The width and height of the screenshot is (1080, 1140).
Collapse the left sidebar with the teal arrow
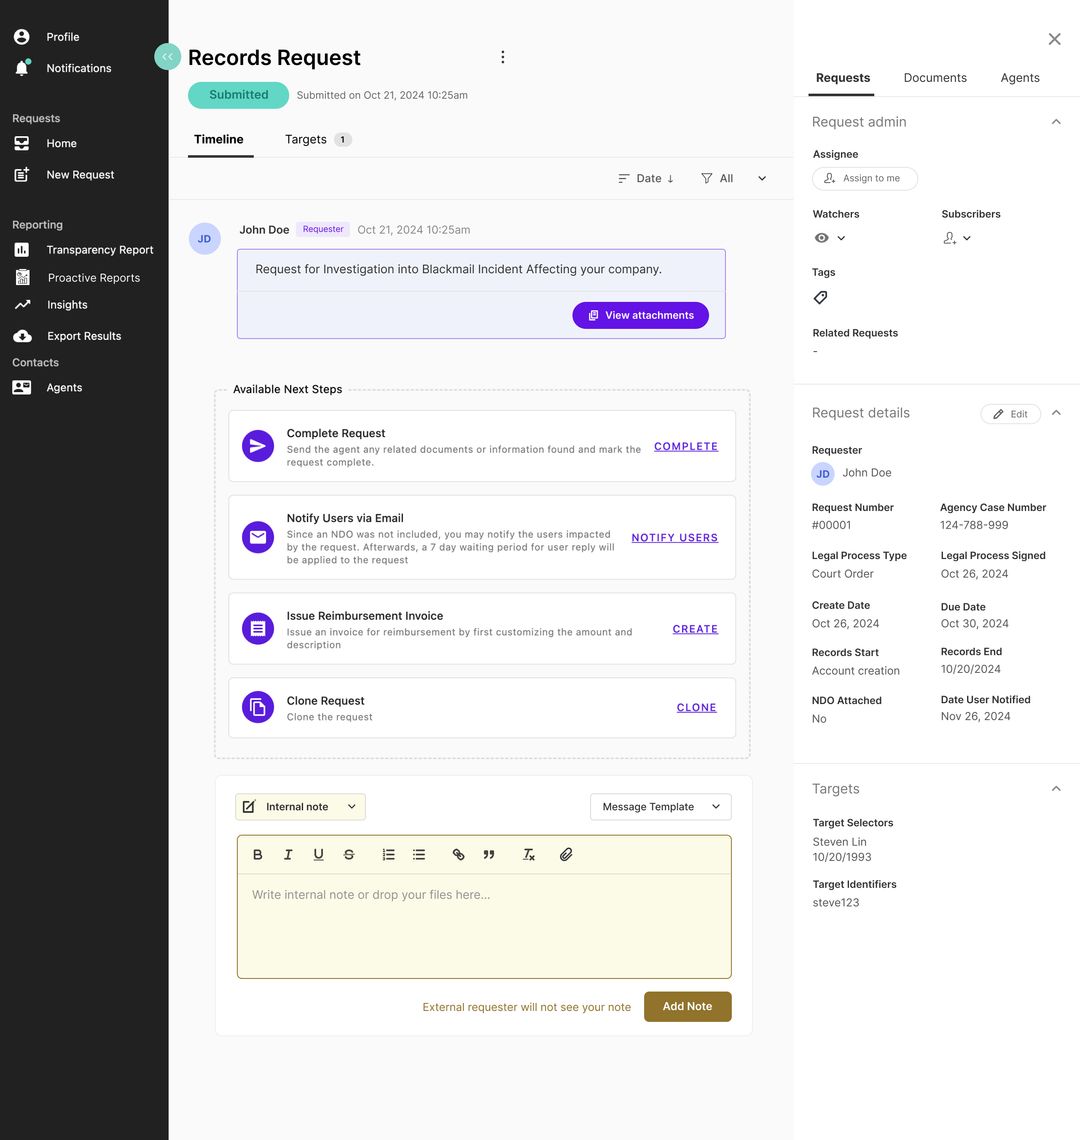click(x=167, y=57)
